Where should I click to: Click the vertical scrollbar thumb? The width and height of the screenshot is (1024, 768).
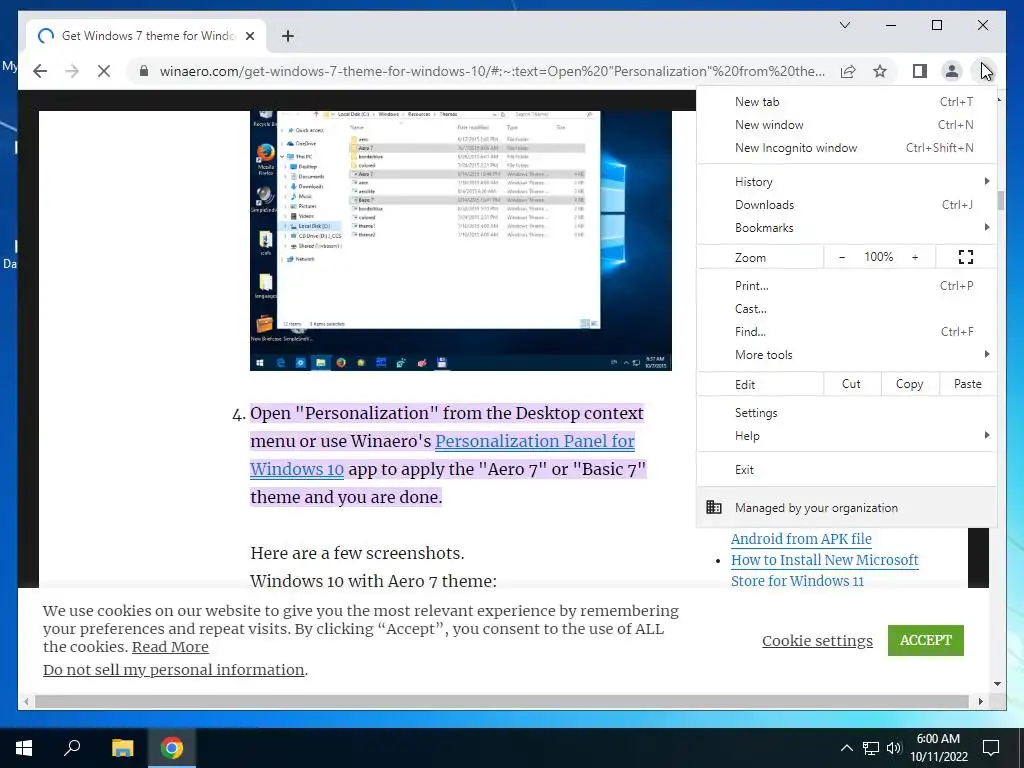[1000, 200]
